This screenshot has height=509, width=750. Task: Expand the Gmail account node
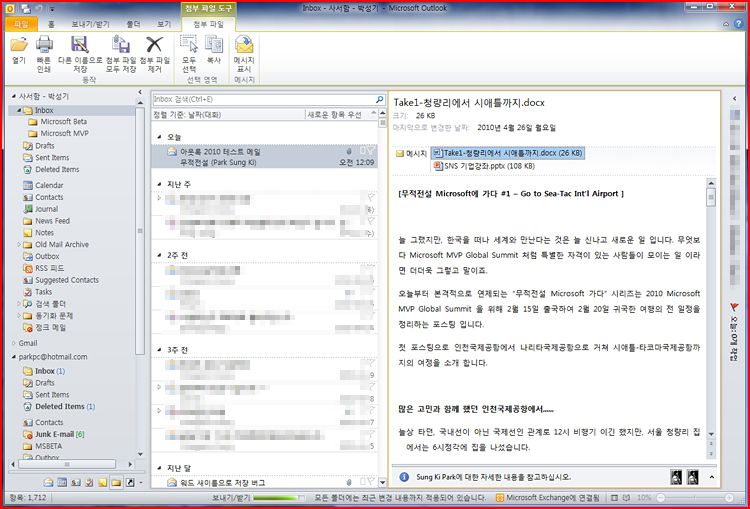(13, 343)
